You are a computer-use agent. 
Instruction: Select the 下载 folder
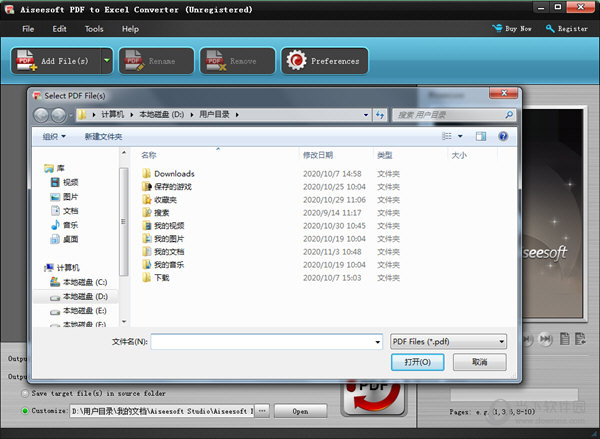coord(156,278)
